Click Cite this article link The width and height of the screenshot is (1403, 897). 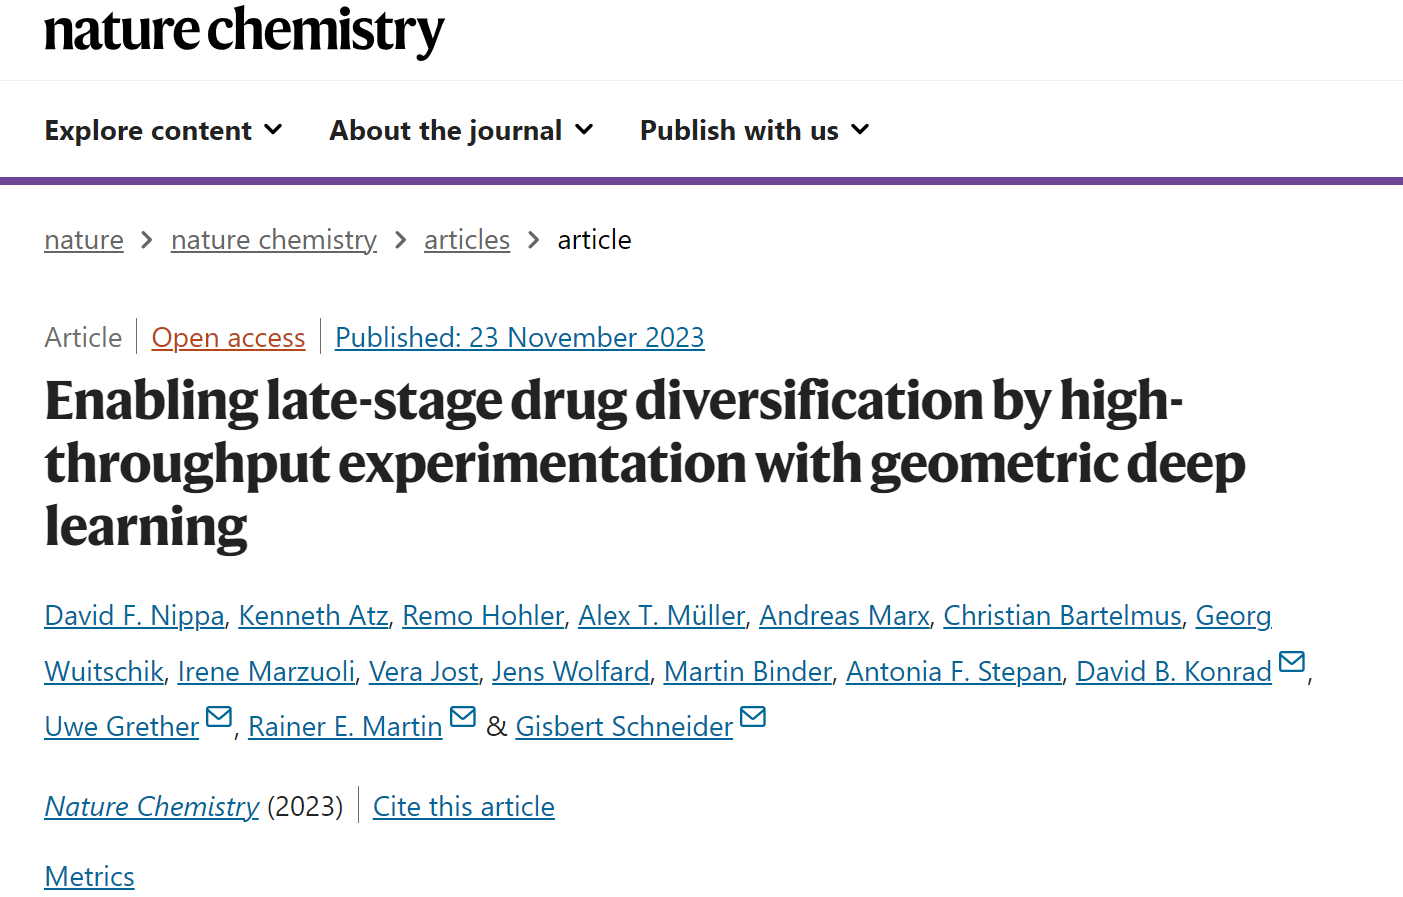[x=463, y=807]
